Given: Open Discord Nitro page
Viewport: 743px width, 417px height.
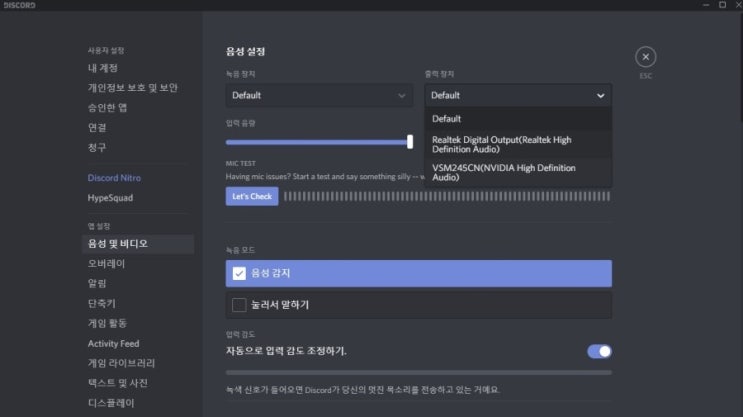Looking at the screenshot, I should (114, 178).
